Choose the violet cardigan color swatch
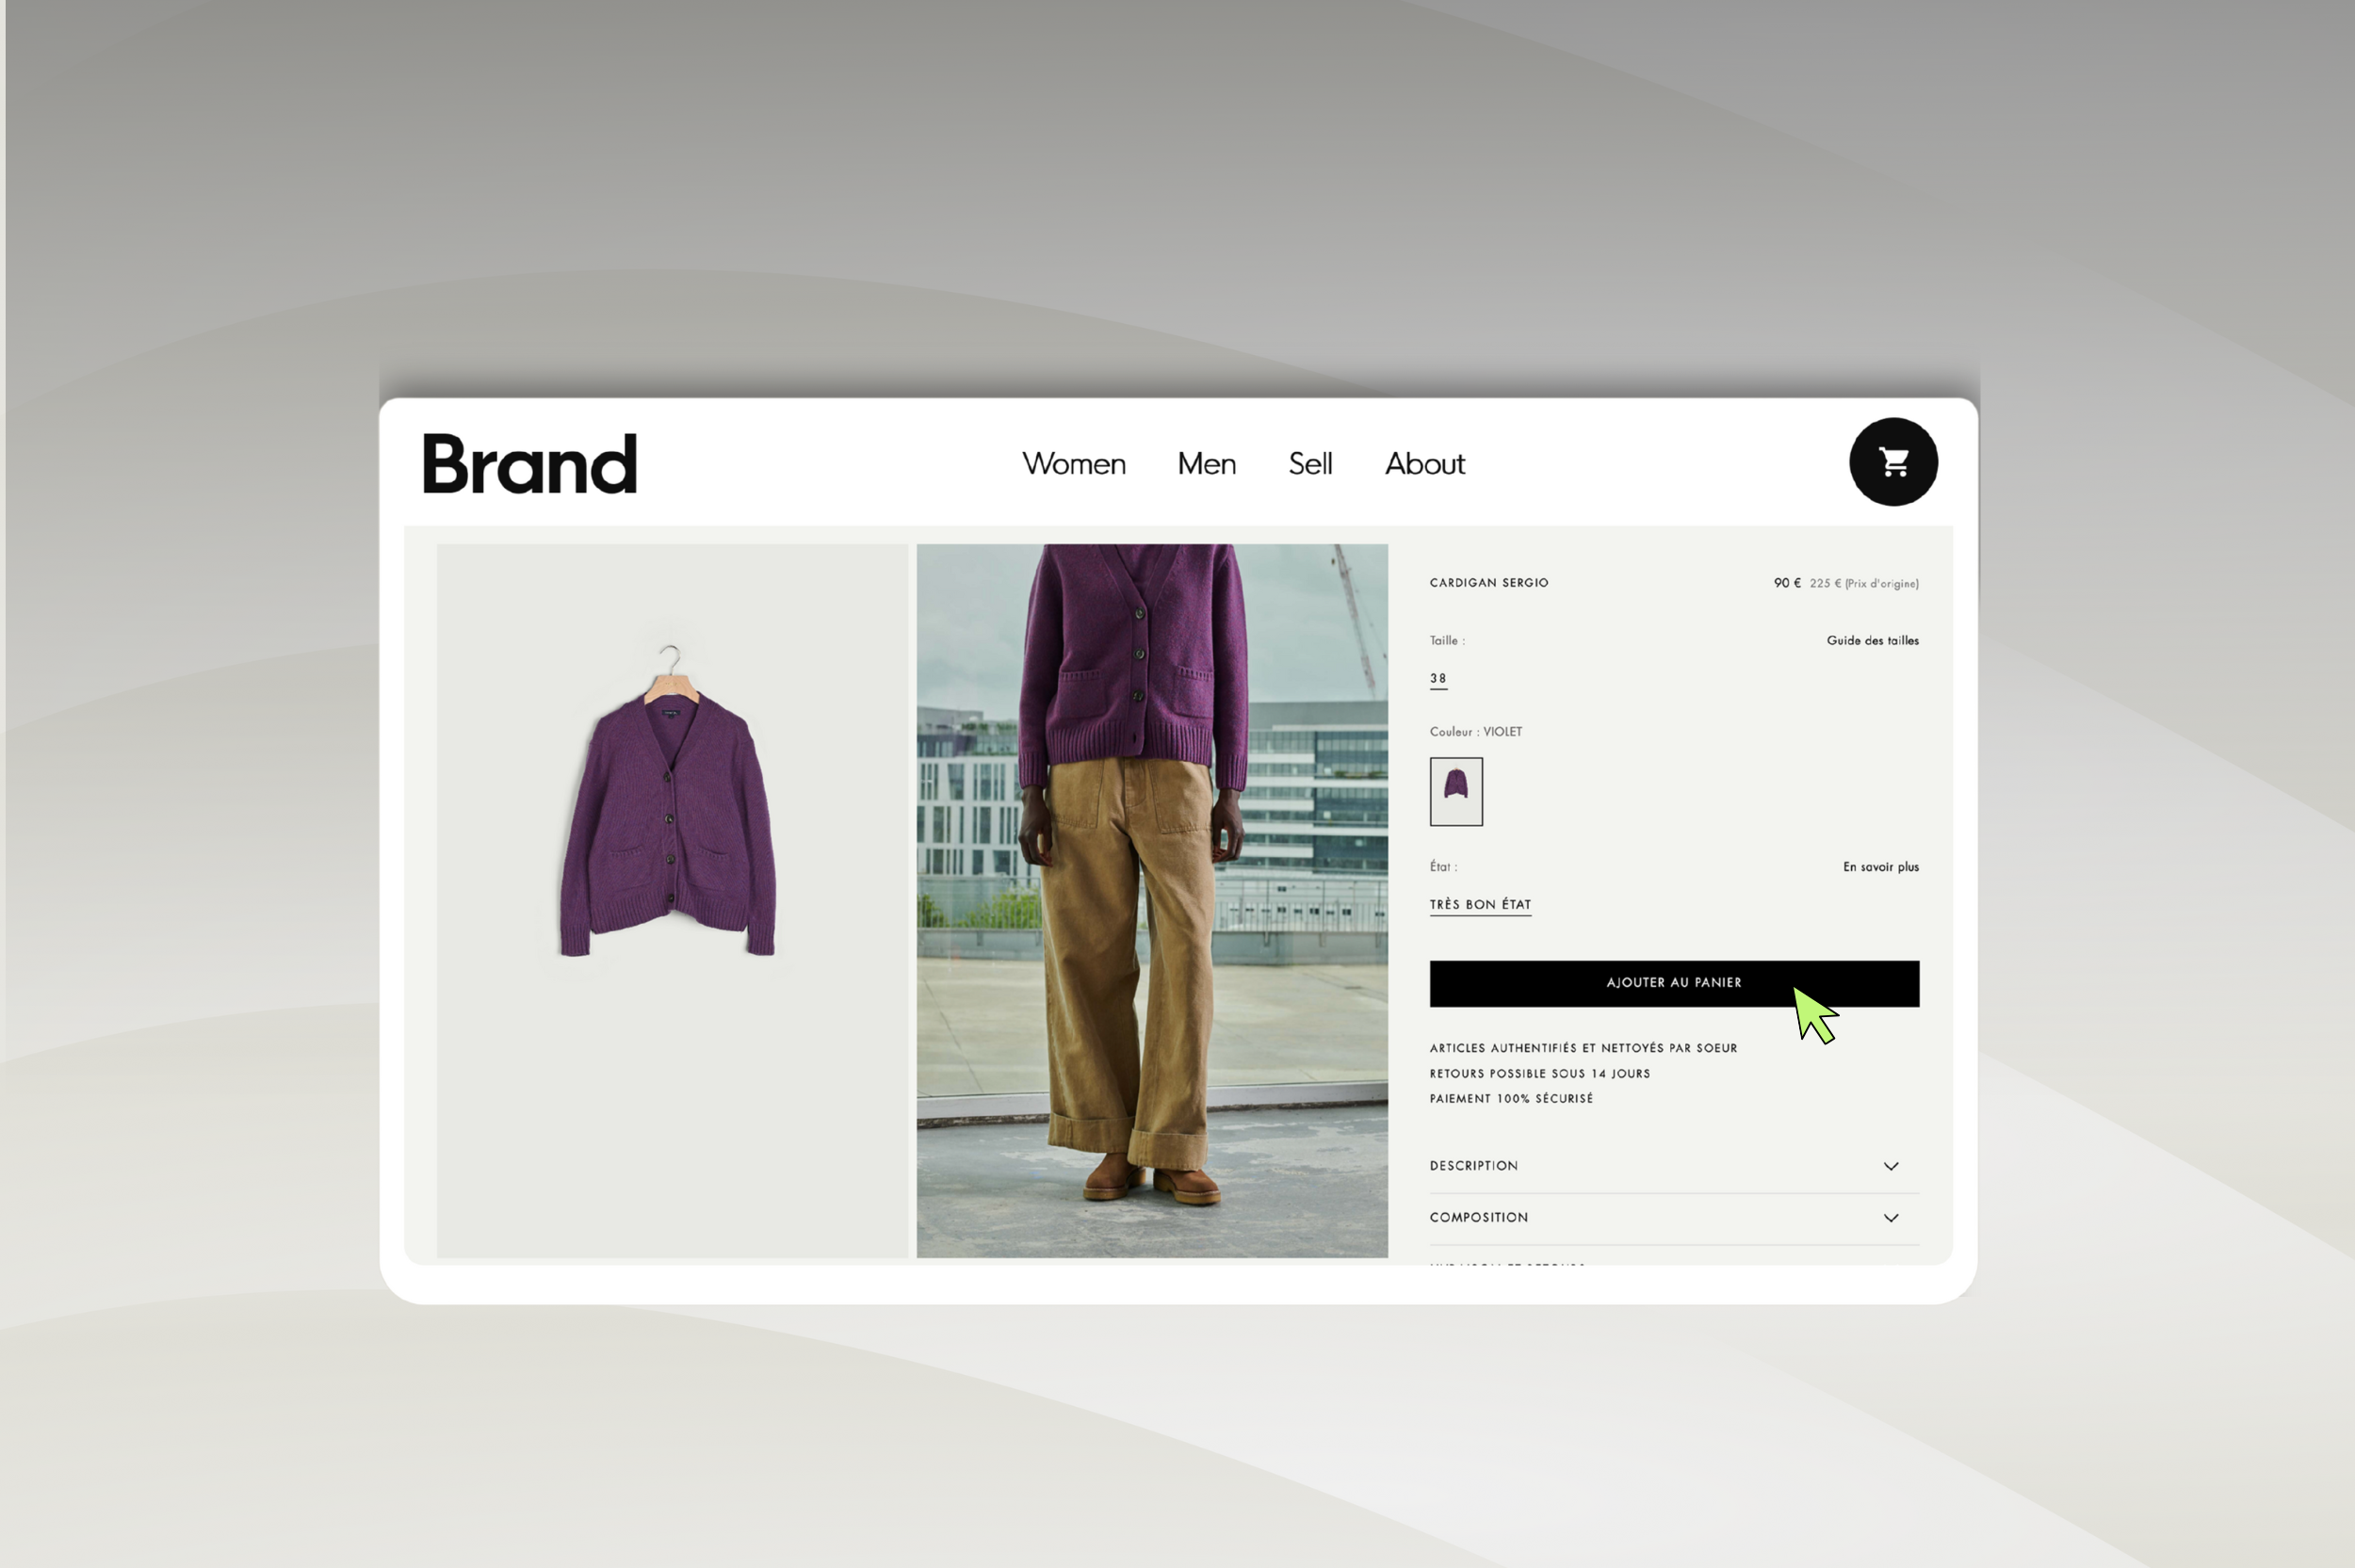Viewport: 2355px width, 1568px height. point(1455,791)
